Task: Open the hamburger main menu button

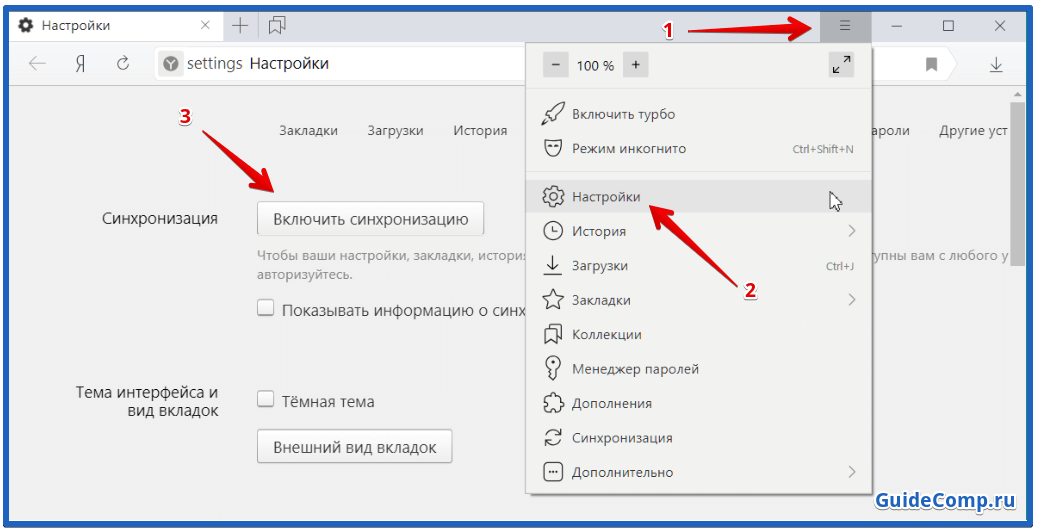Action: point(845,26)
